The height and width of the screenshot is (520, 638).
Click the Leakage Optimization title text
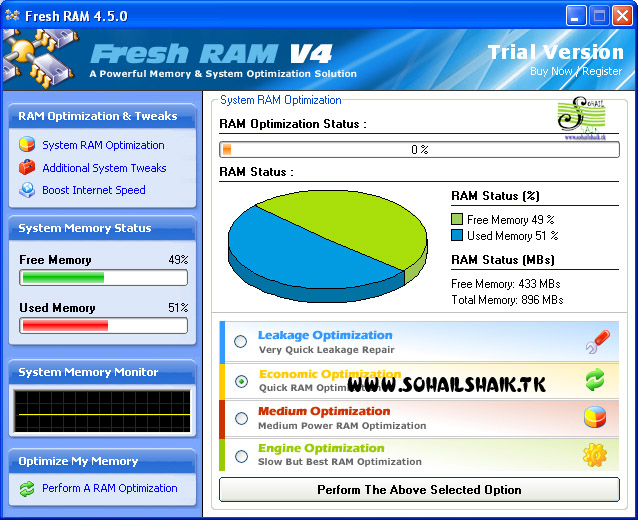[x=325, y=335]
